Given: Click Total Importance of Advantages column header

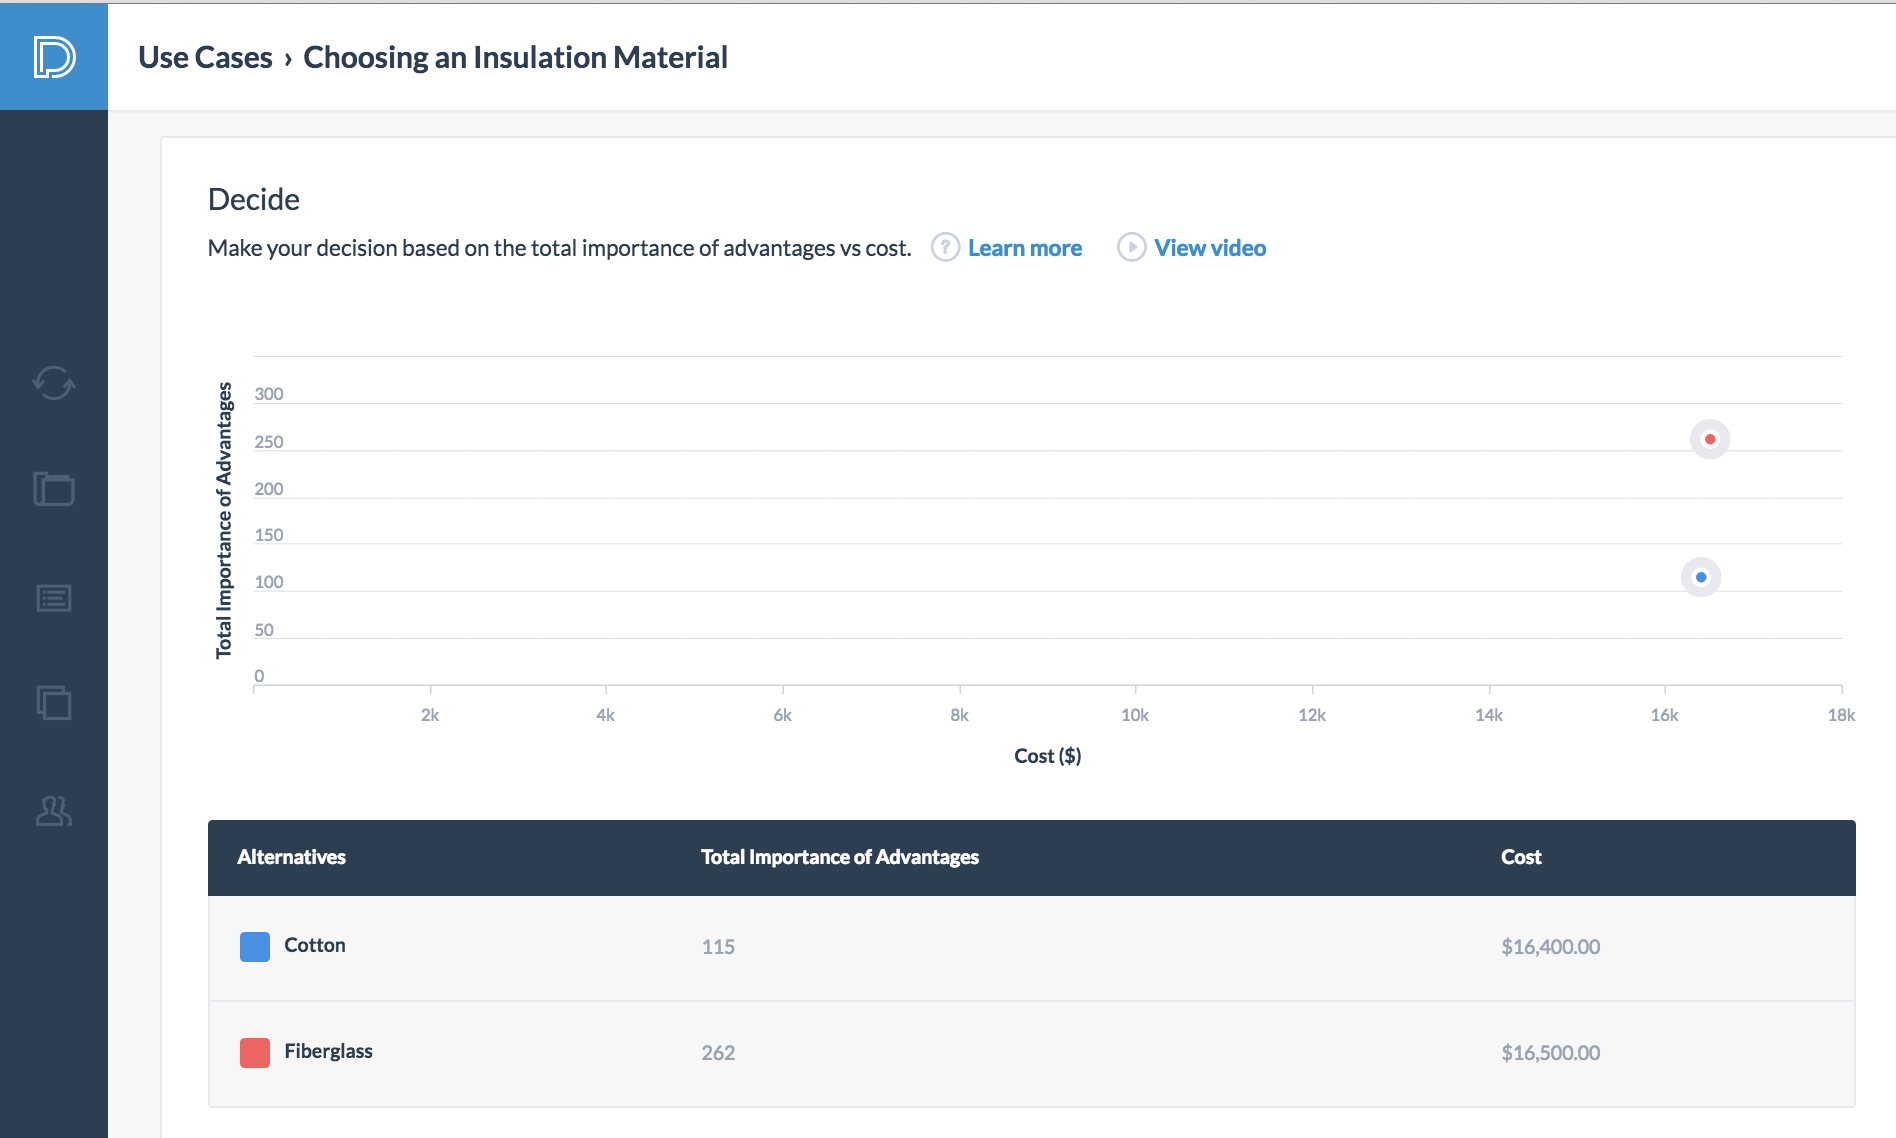Looking at the screenshot, I should pyautogui.click(x=840, y=857).
